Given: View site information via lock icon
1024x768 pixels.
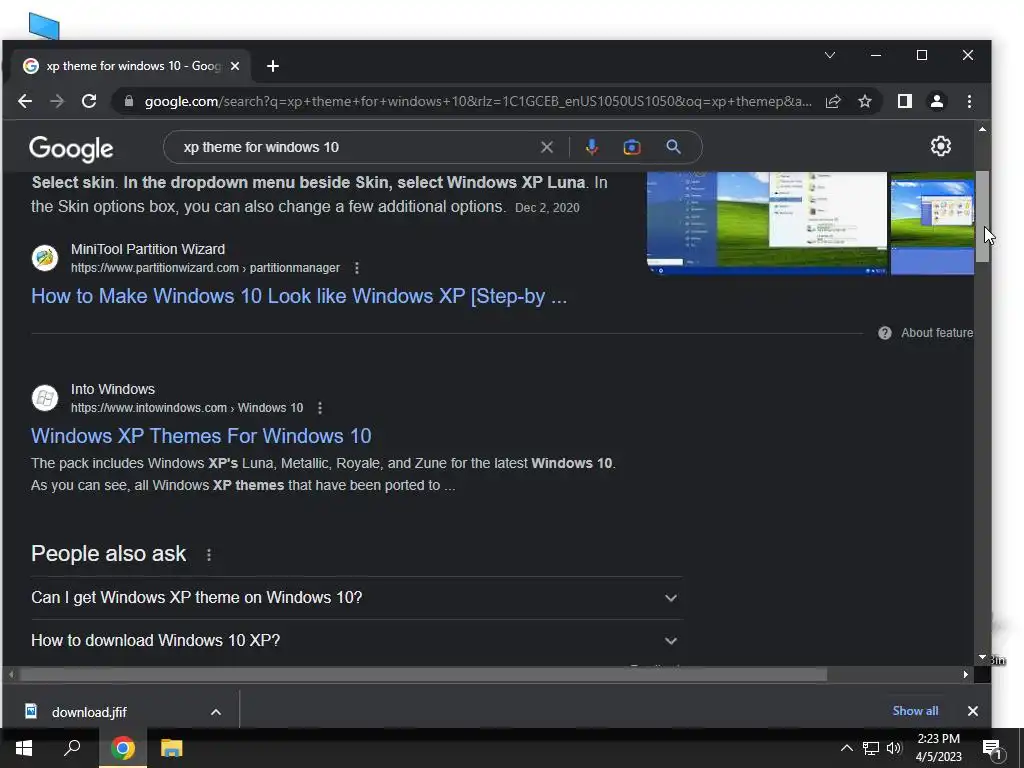Looking at the screenshot, I should (129, 101).
